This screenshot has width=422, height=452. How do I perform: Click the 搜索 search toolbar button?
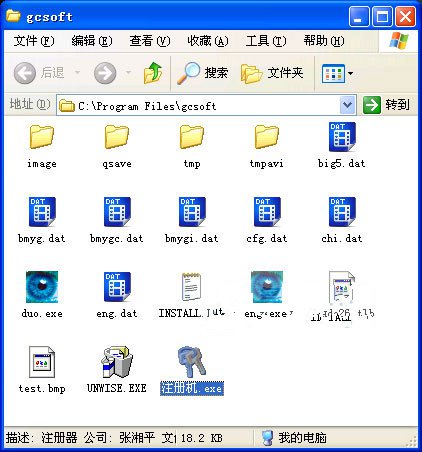203,73
